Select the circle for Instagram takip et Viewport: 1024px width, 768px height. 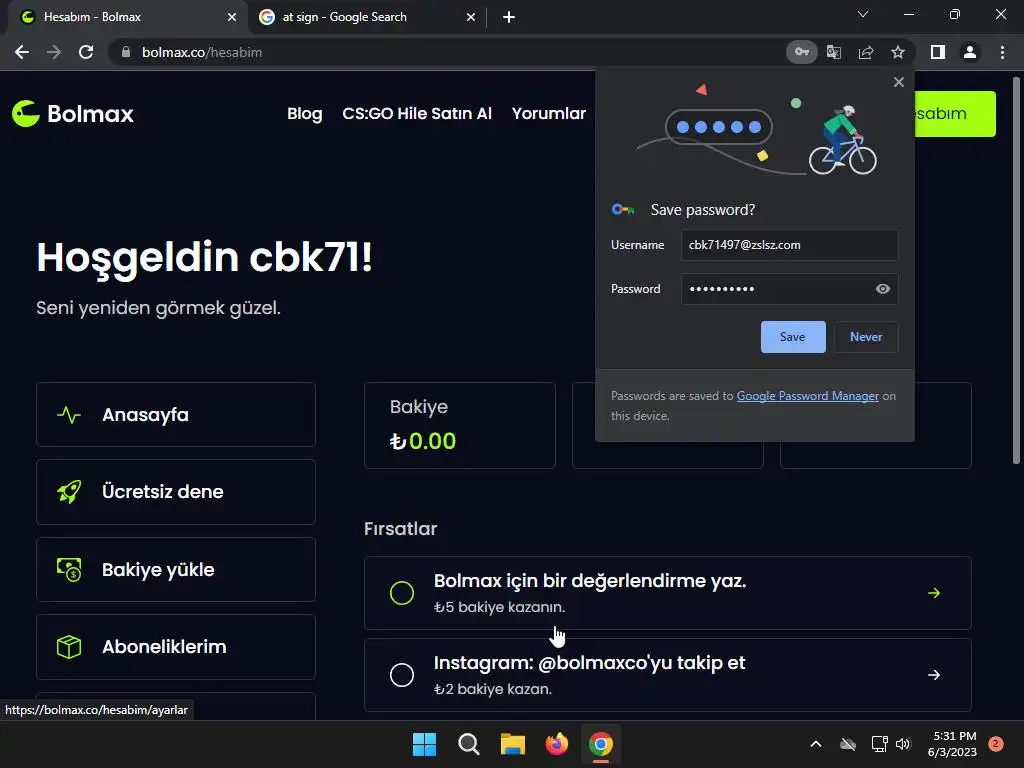(x=402, y=675)
